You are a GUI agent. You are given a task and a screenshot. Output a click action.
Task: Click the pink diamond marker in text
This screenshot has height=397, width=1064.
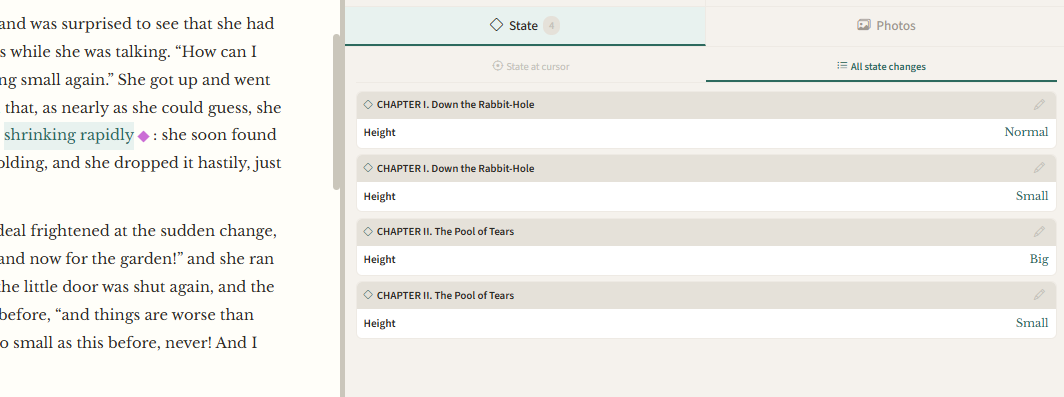point(143,136)
